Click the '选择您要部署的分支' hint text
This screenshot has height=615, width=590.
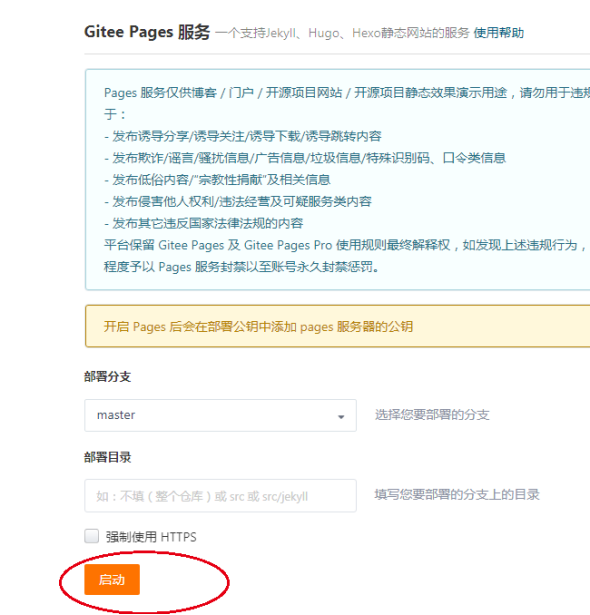pyautogui.click(x=432, y=415)
